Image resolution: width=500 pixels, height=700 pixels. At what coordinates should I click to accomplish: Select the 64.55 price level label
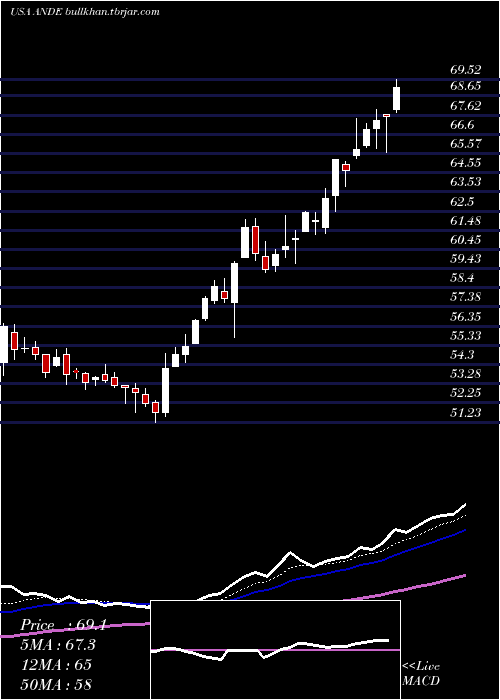click(466, 163)
